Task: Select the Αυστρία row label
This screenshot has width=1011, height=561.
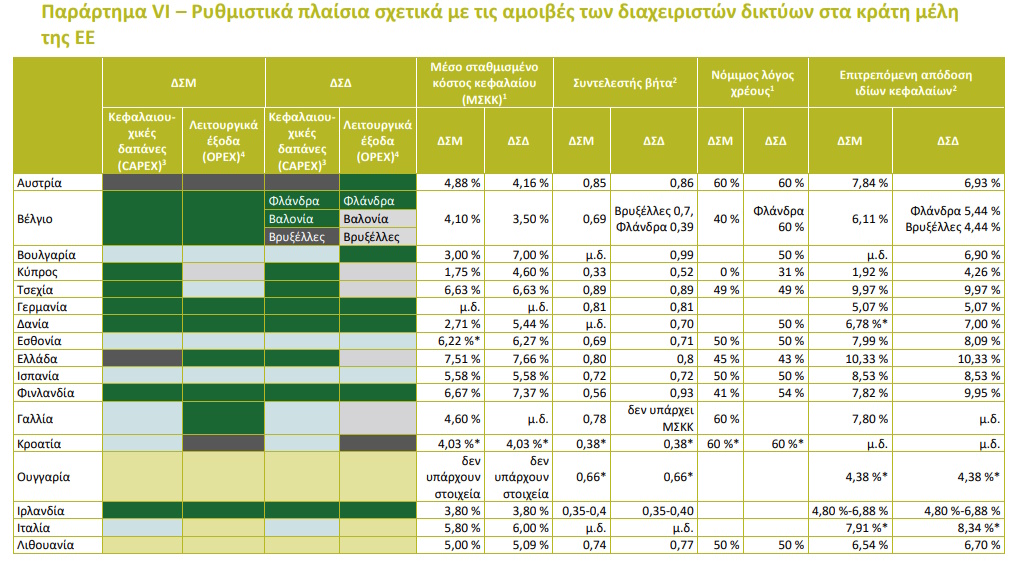Action: [41, 183]
